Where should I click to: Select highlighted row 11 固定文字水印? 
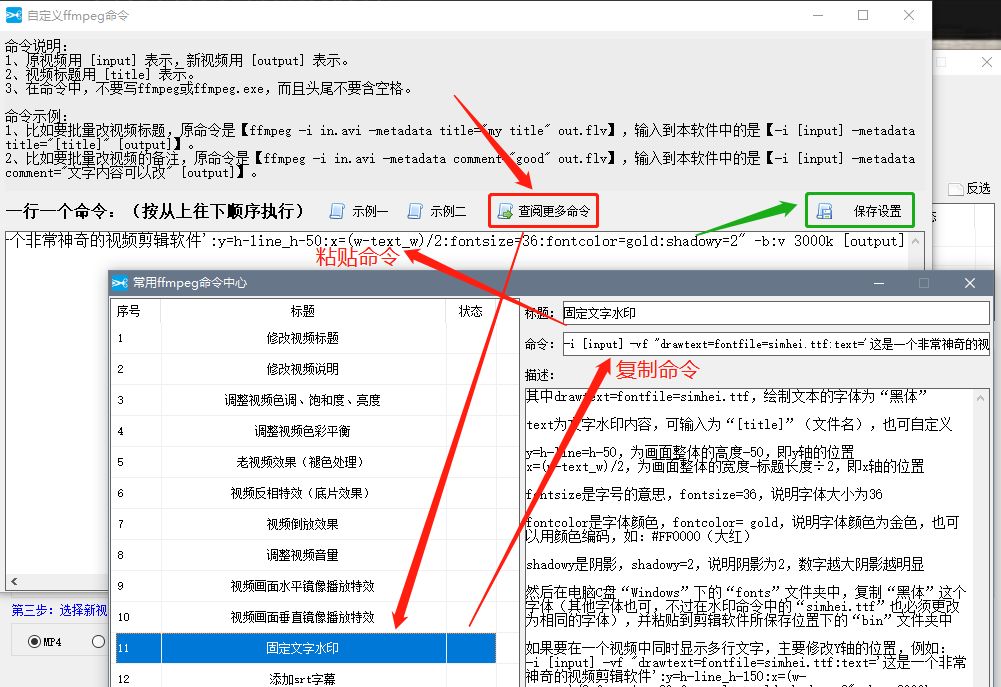coord(305,648)
